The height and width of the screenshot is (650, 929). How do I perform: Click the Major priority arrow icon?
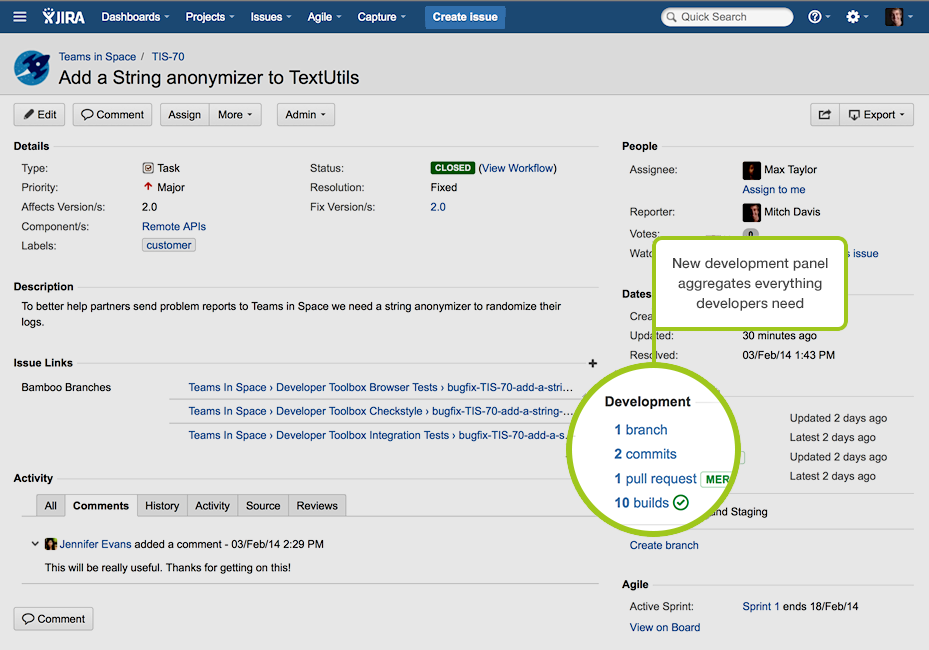148,187
